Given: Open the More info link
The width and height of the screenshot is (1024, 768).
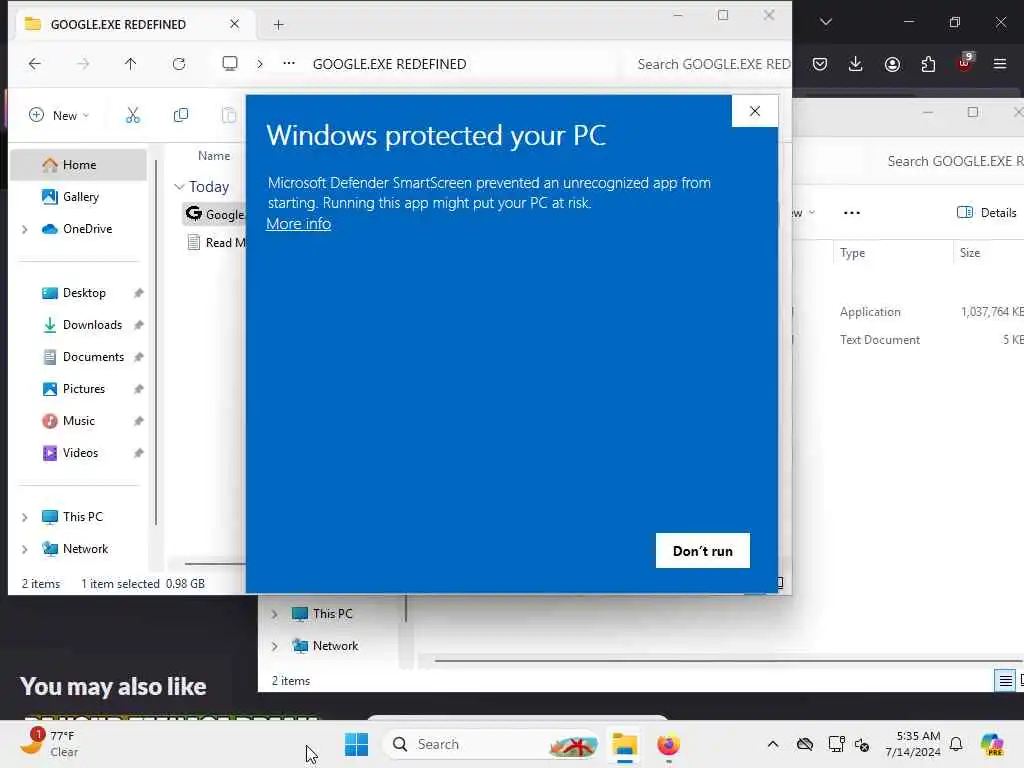Looking at the screenshot, I should [298, 223].
